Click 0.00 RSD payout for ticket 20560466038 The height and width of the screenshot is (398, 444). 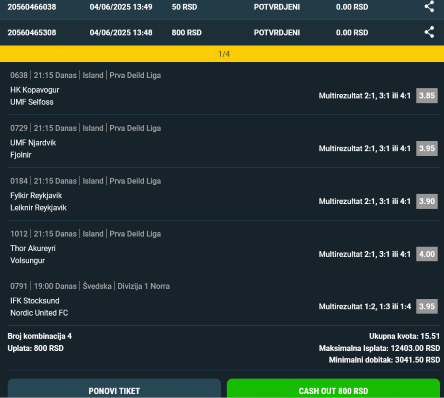tap(352, 7)
